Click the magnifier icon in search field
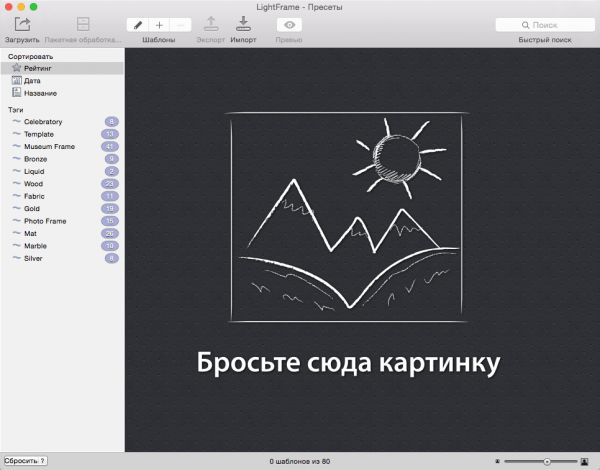Viewport: 600px width, 470px height. [x=525, y=25]
